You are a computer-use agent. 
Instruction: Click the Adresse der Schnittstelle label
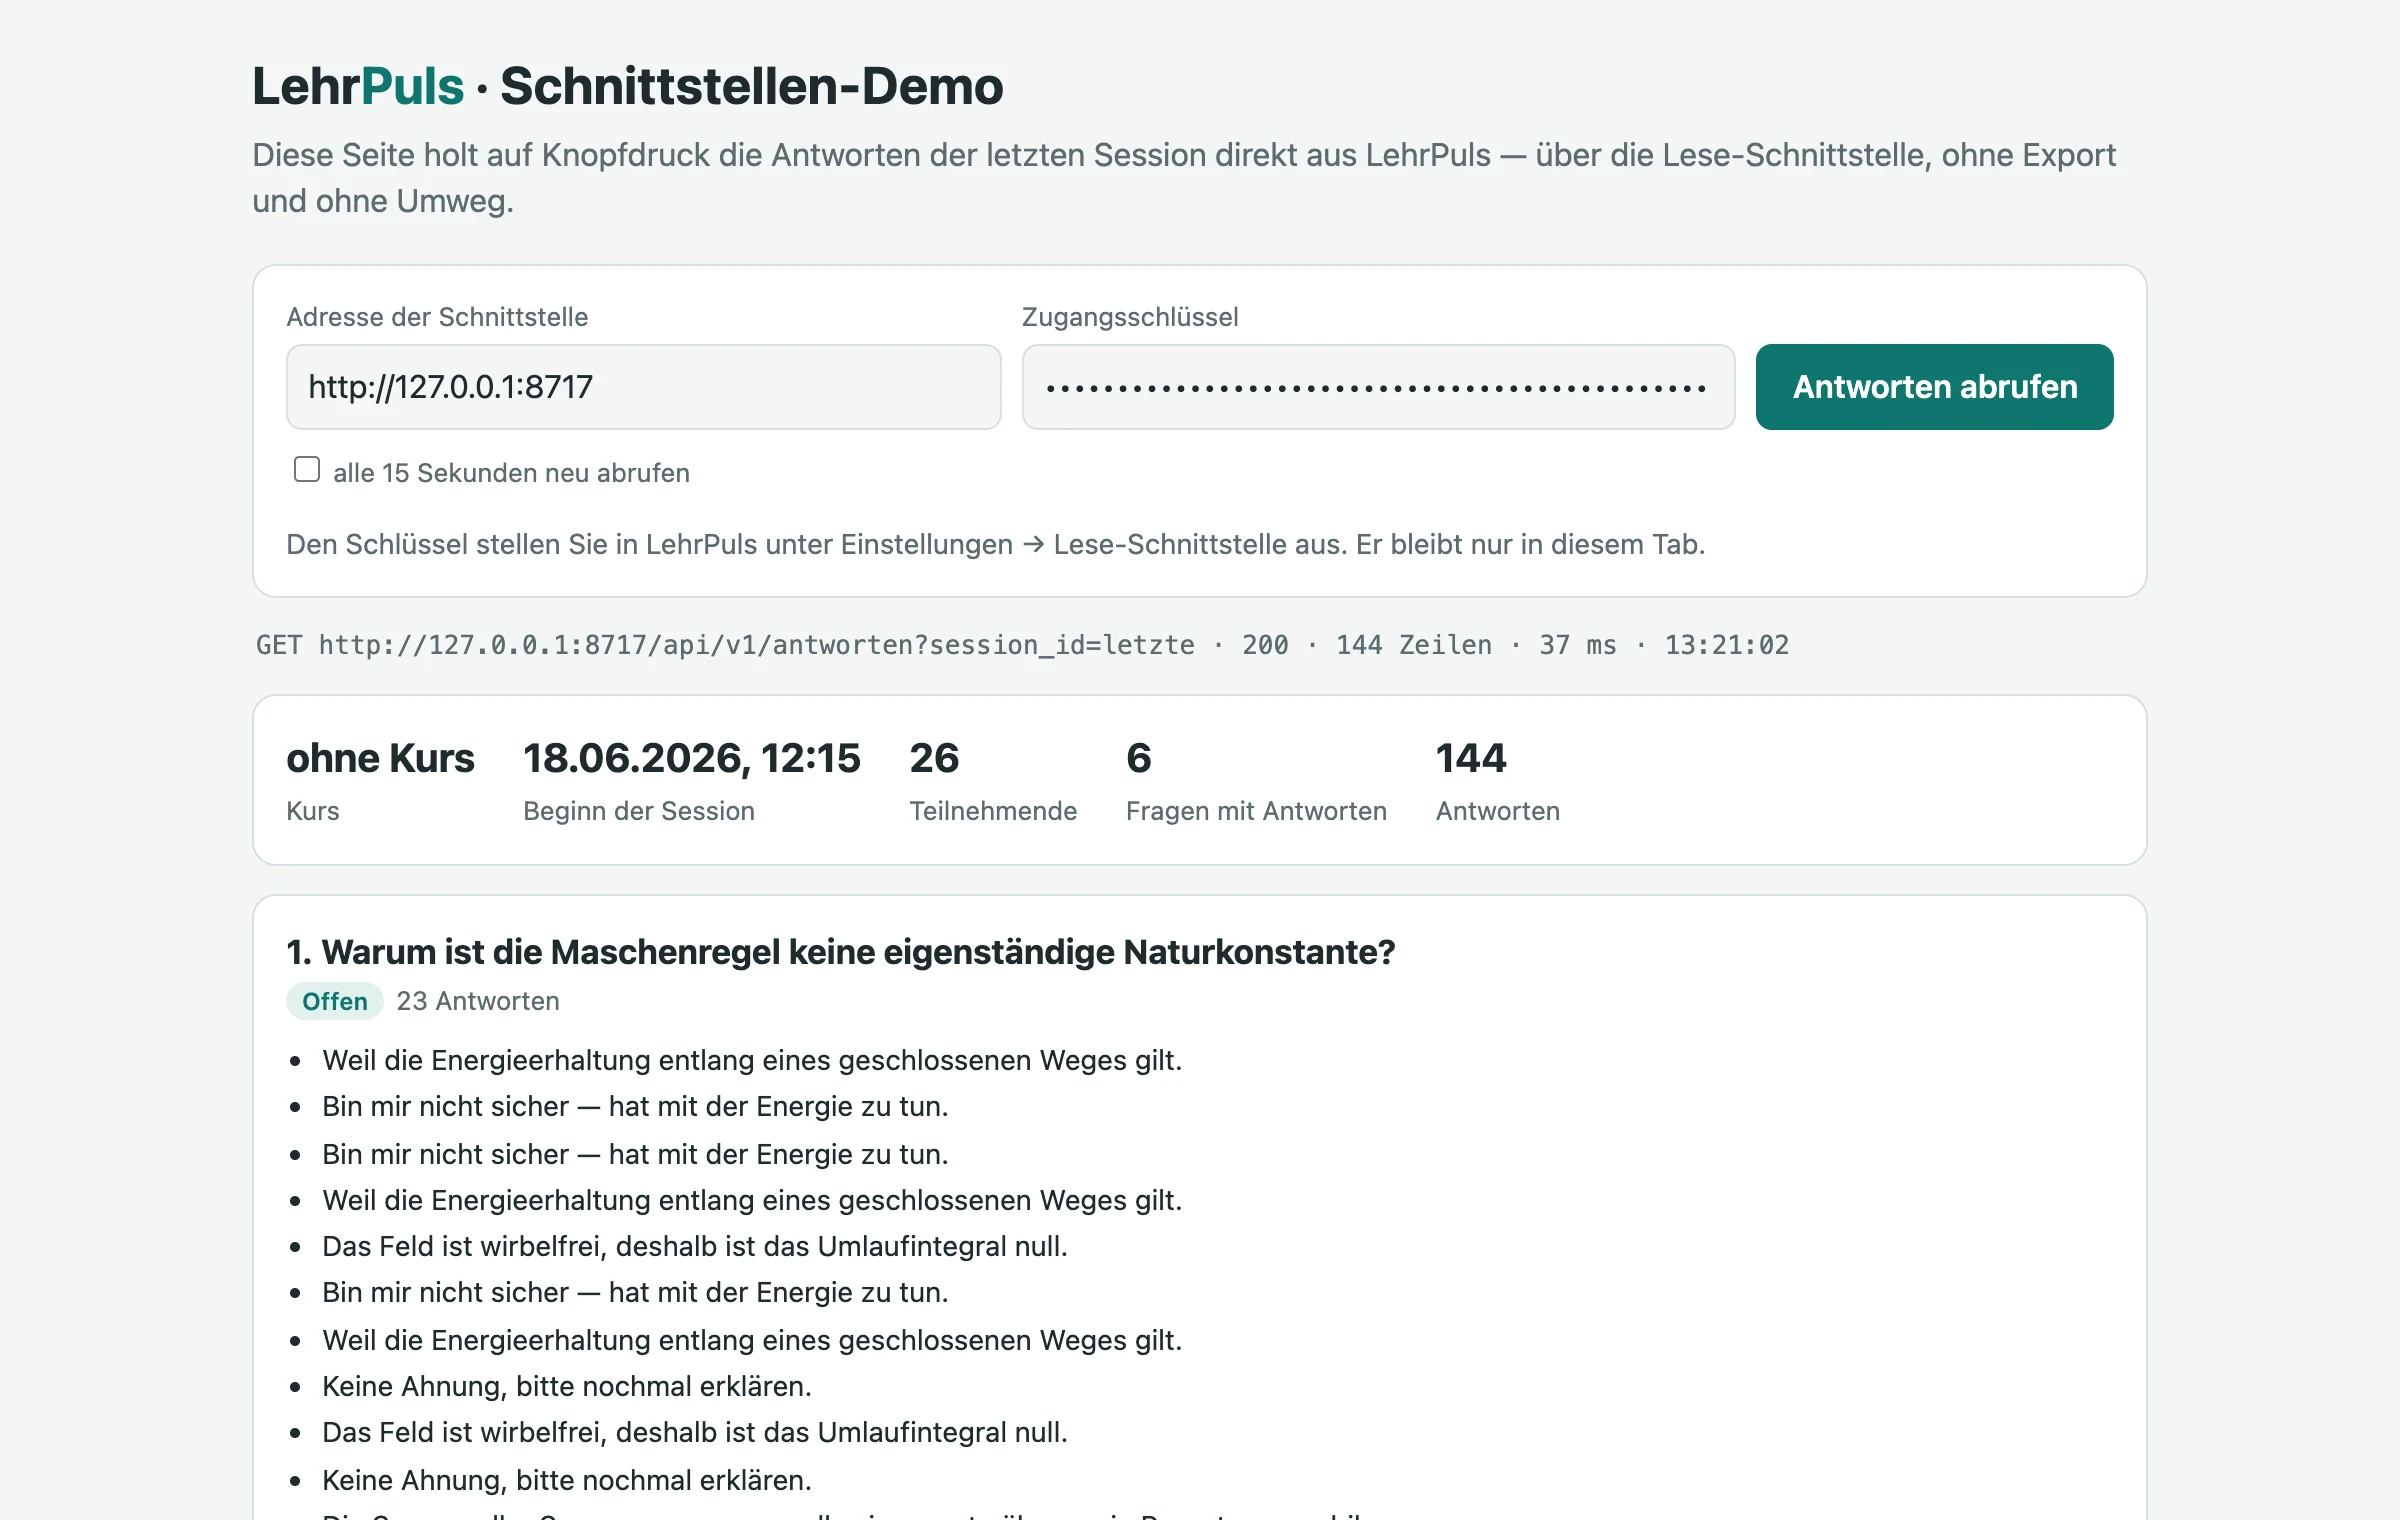click(437, 317)
